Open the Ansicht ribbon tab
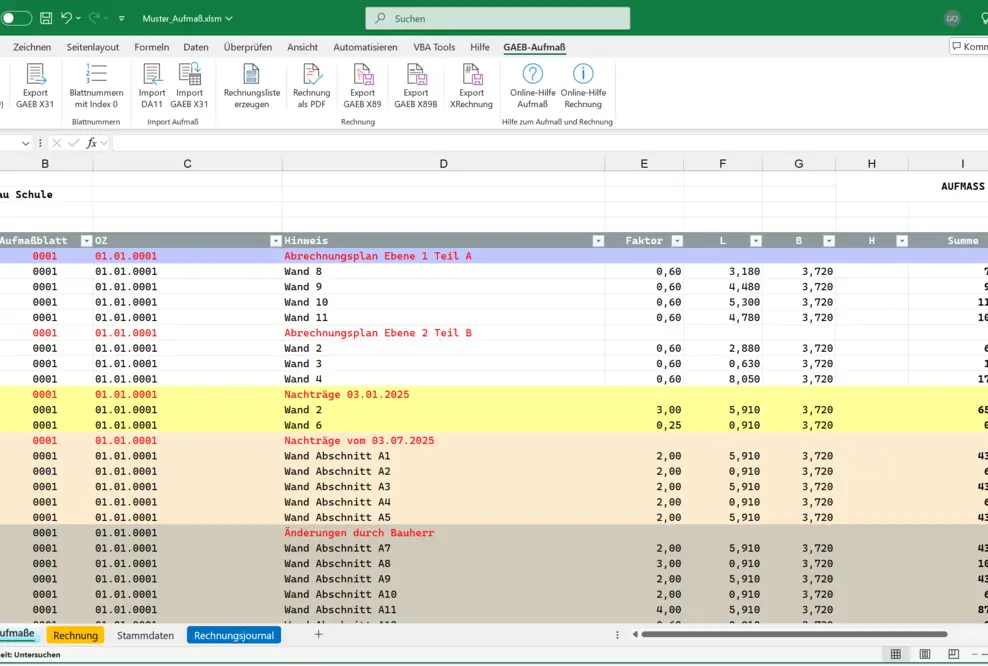 tap(302, 47)
